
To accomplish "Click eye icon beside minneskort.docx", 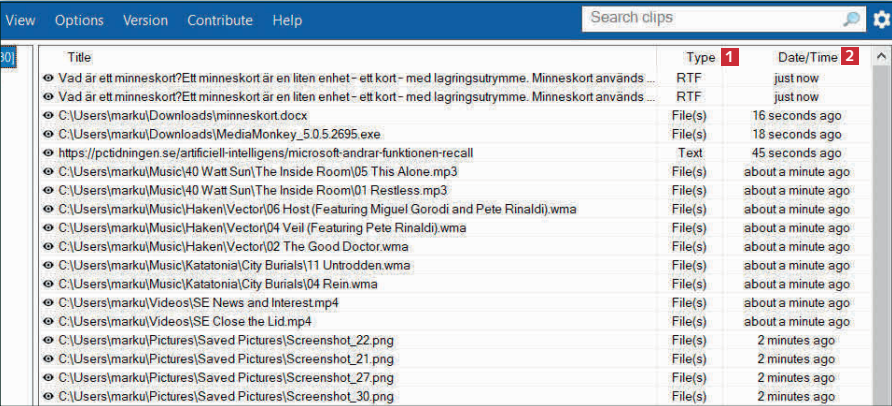I will point(48,115).
